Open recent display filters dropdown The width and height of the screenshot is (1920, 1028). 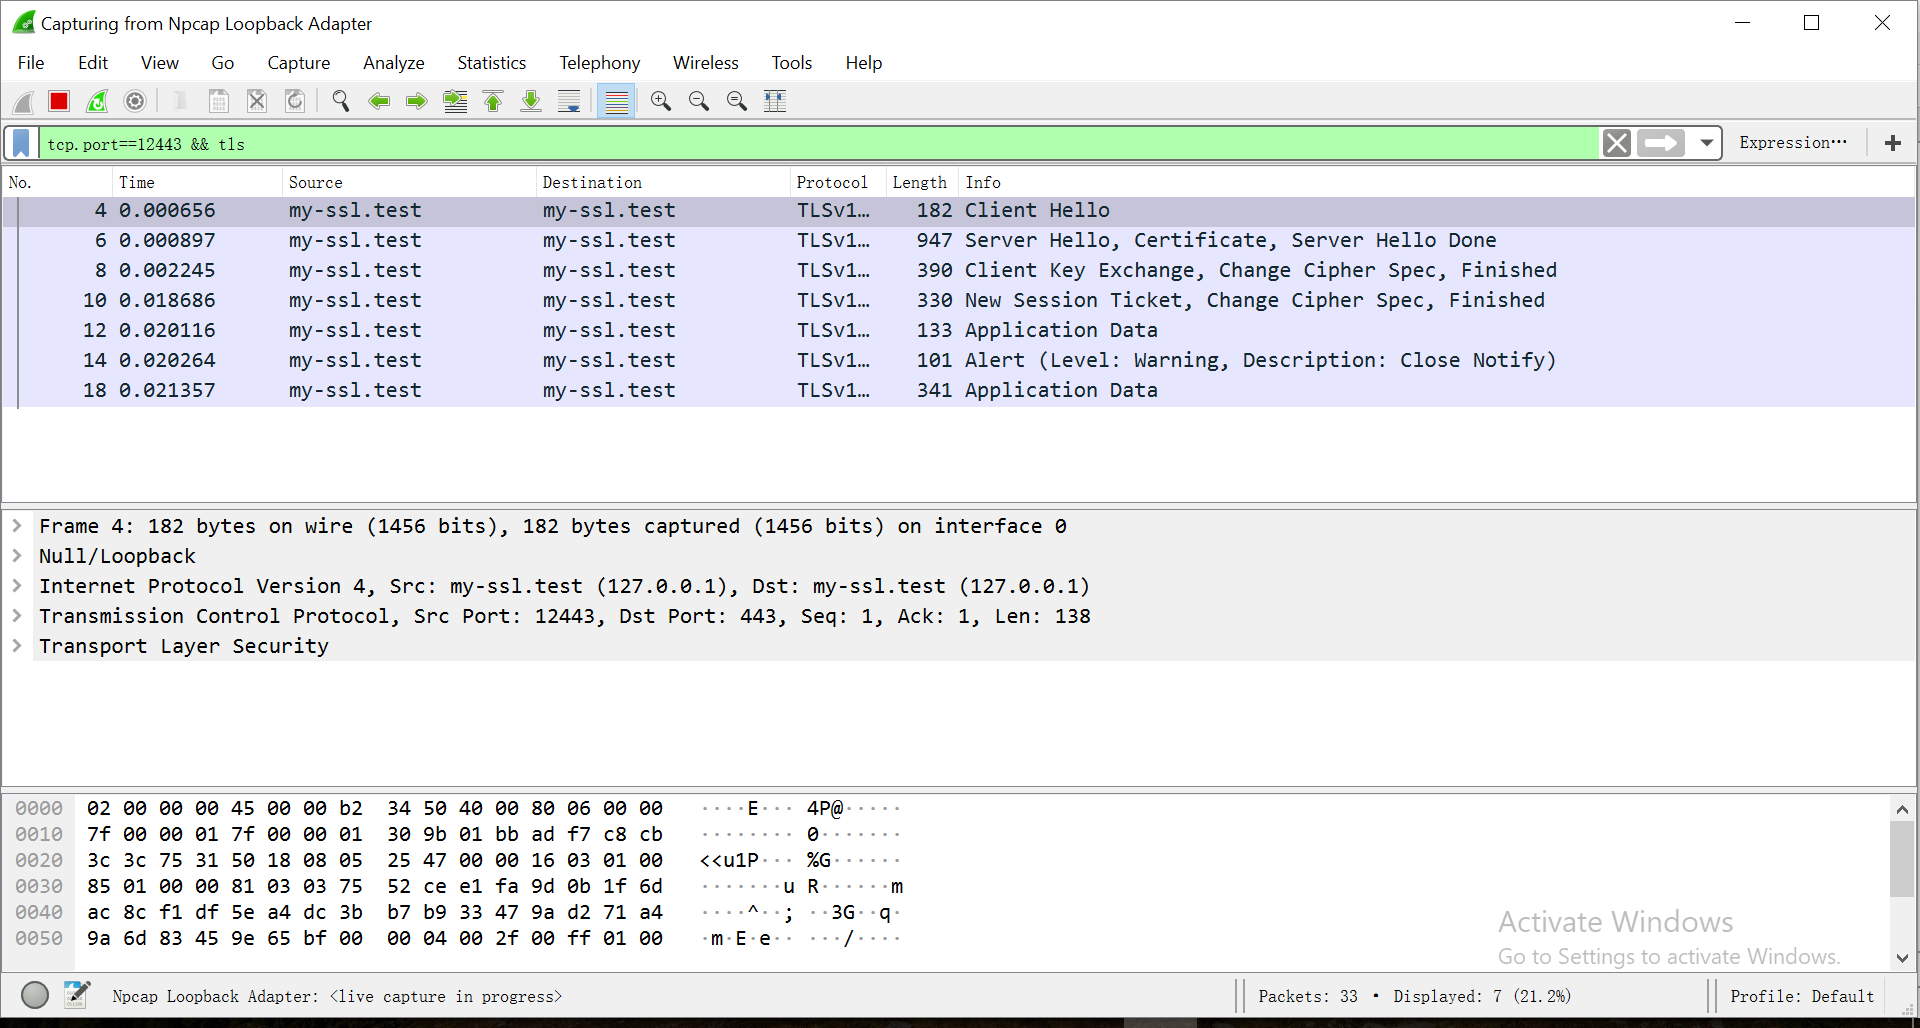[1707, 143]
